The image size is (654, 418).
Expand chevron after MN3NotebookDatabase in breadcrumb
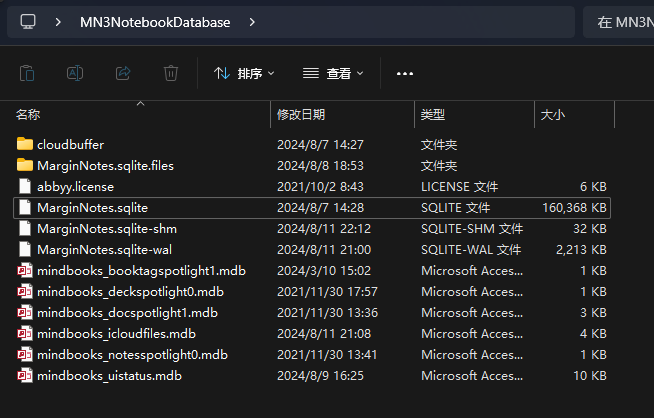pyautogui.click(x=251, y=21)
